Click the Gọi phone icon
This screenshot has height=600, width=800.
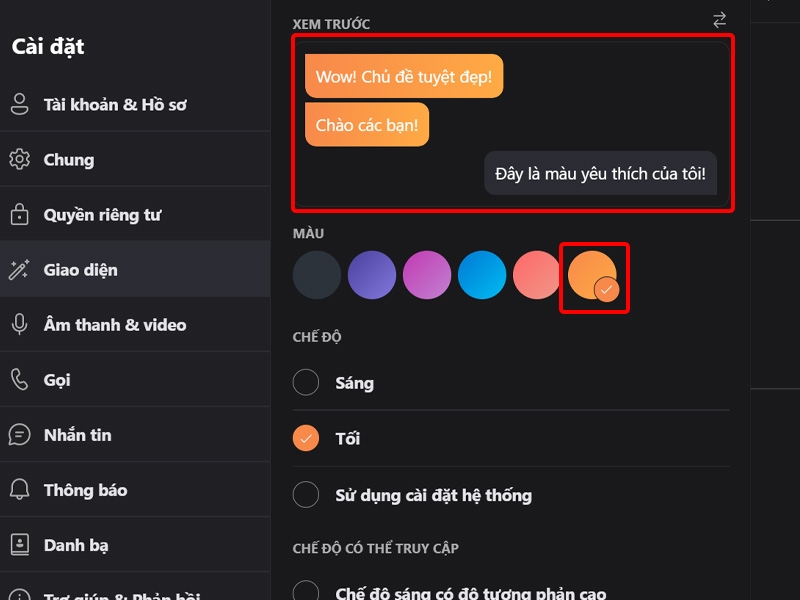(x=19, y=380)
